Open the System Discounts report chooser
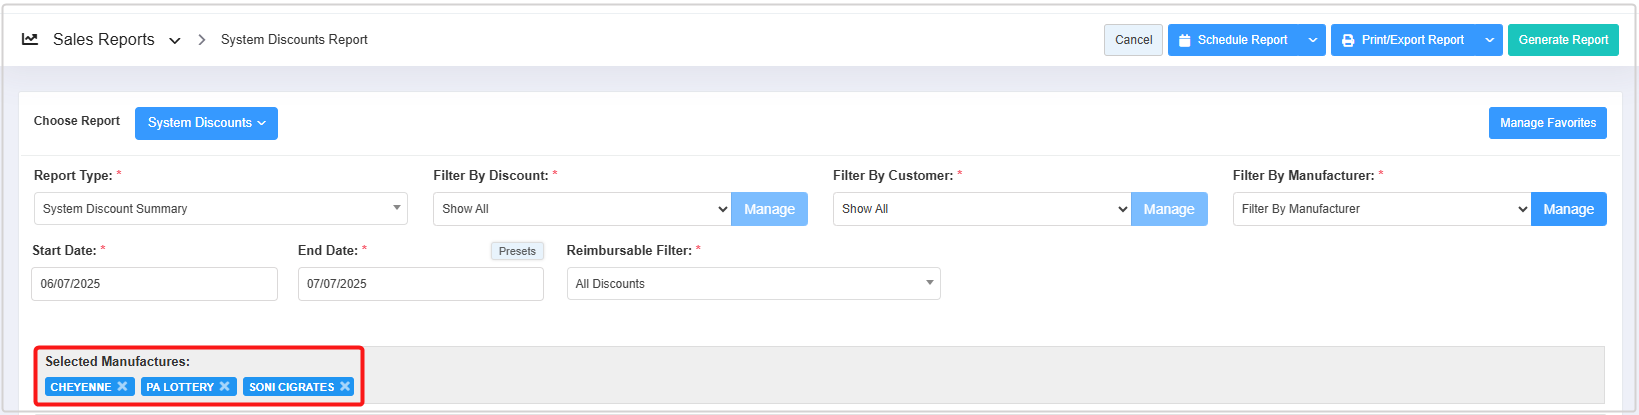The height and width of the screenshot is (415, 1639). pos(206,123)
